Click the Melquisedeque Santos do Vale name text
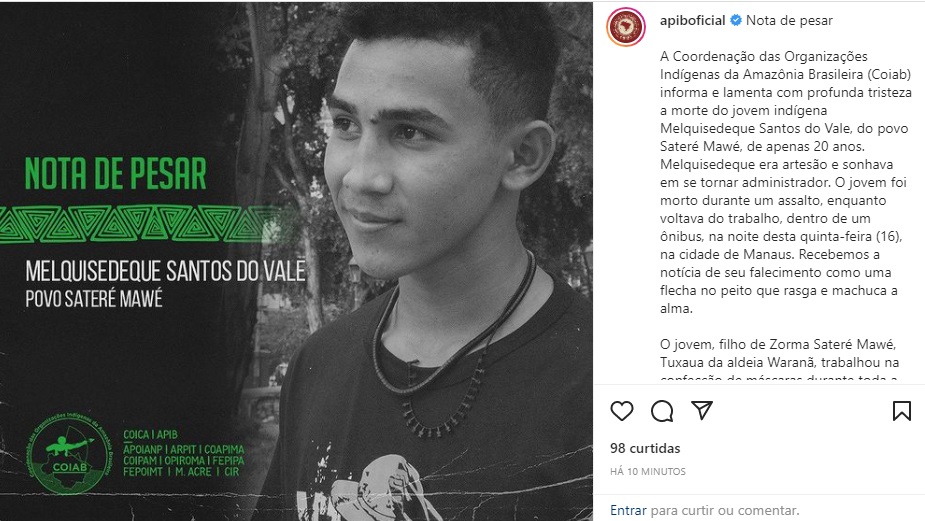925x521 pixels. click(165, 271)
